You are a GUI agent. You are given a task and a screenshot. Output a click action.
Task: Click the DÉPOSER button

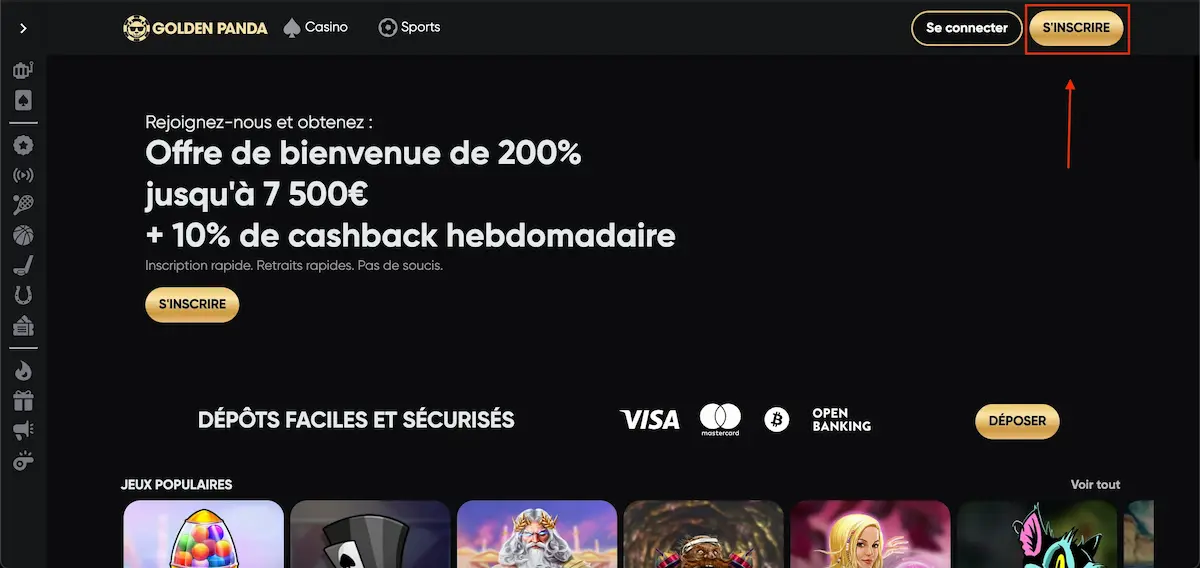[1017, 421]
